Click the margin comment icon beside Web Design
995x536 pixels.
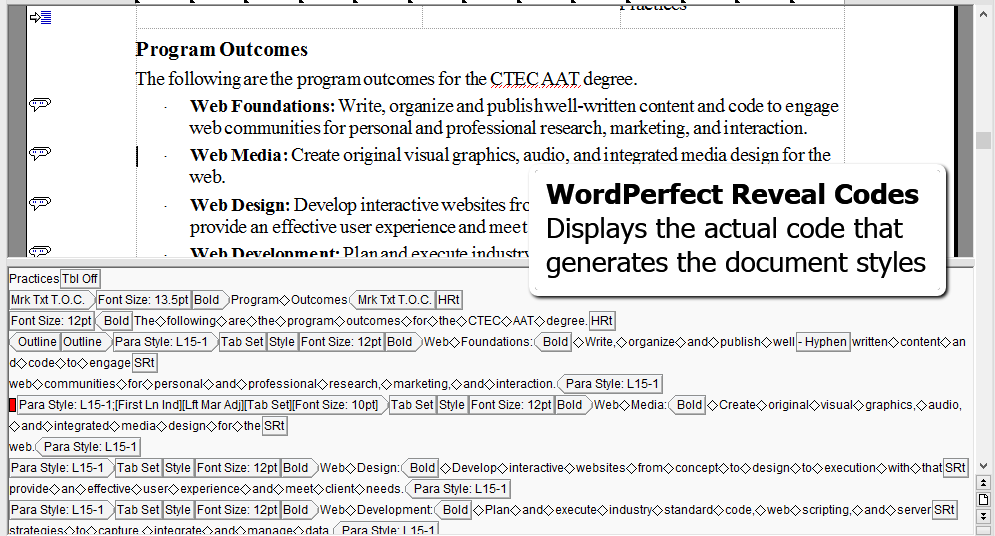point(40,204)
